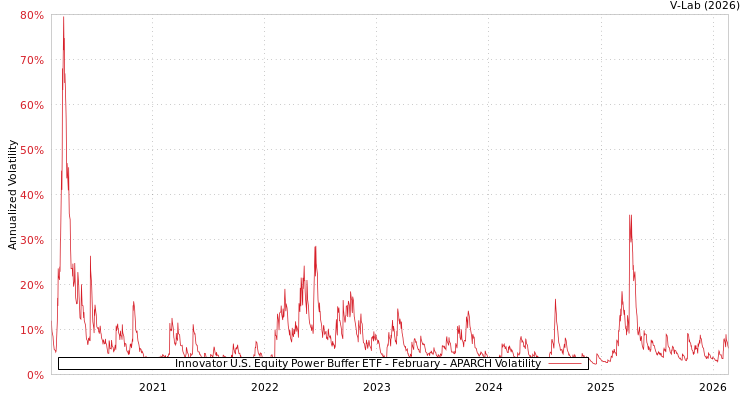Image resolution: width=750 pixels, height=400 pixels.
Task: Click the 2024 x-axis label
Action: (489, 388)
